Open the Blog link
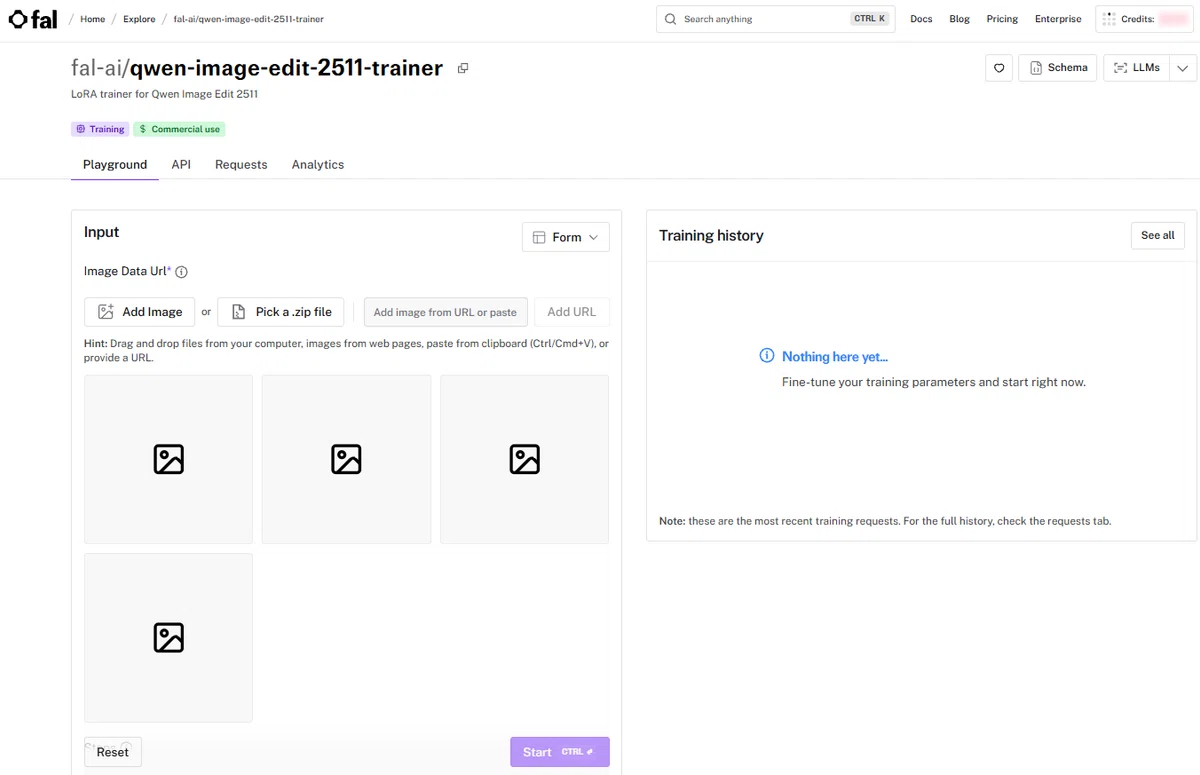Viewport: 1200px width, 775px height. (x=959, y=19)
